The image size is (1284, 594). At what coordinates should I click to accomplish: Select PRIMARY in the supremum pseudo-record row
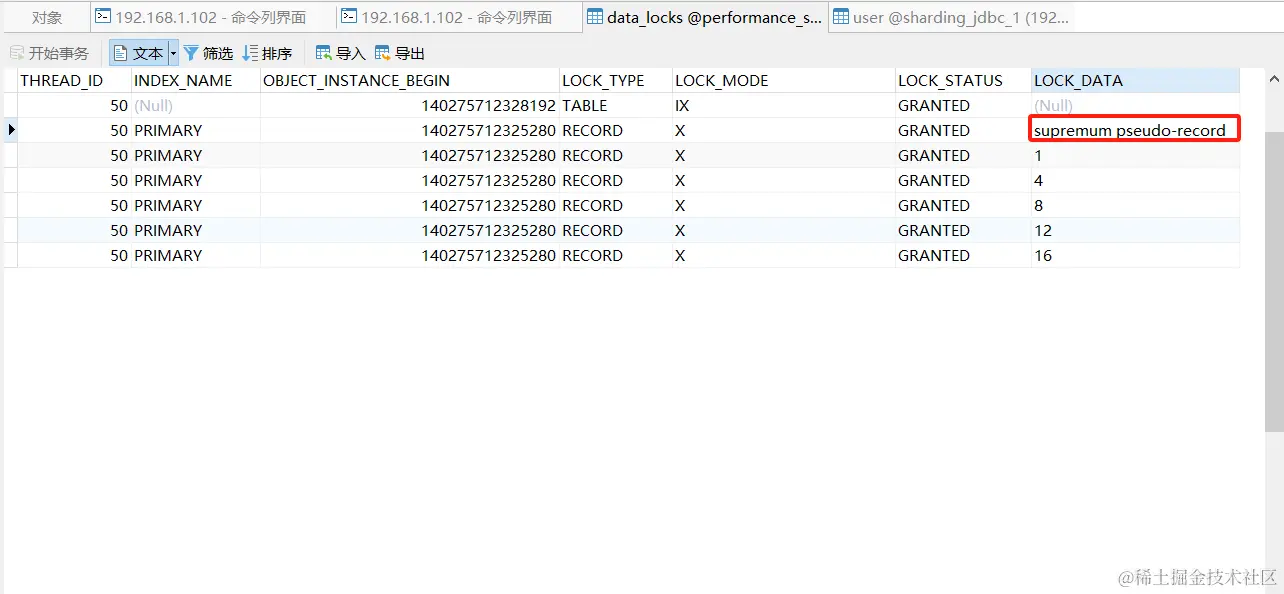(195, 130)
